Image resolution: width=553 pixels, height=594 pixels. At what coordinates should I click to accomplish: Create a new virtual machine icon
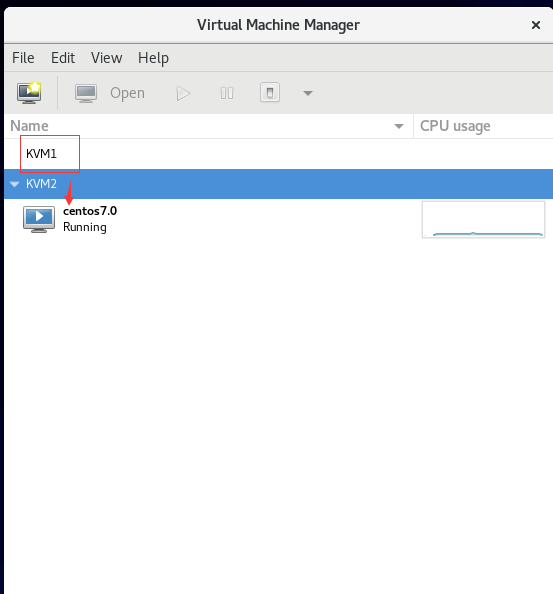29,93
